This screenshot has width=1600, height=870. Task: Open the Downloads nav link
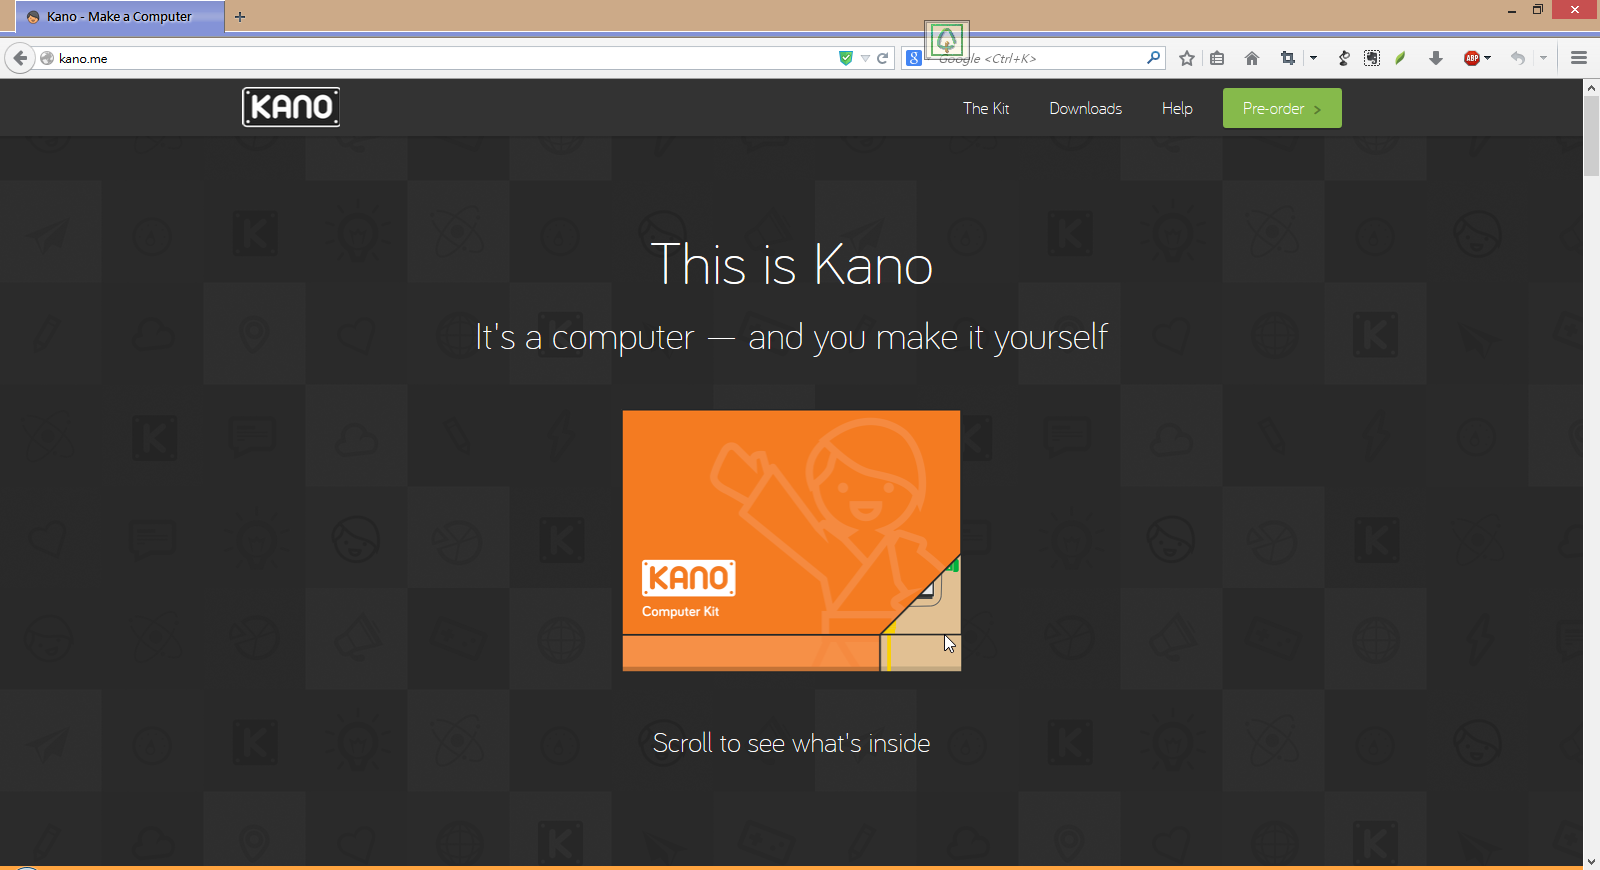click(x=1085, y=108)
